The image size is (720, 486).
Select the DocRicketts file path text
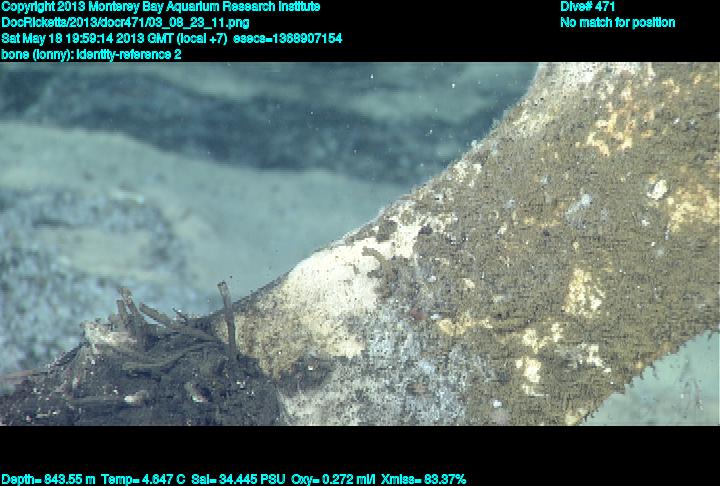[x=125, y=23]
